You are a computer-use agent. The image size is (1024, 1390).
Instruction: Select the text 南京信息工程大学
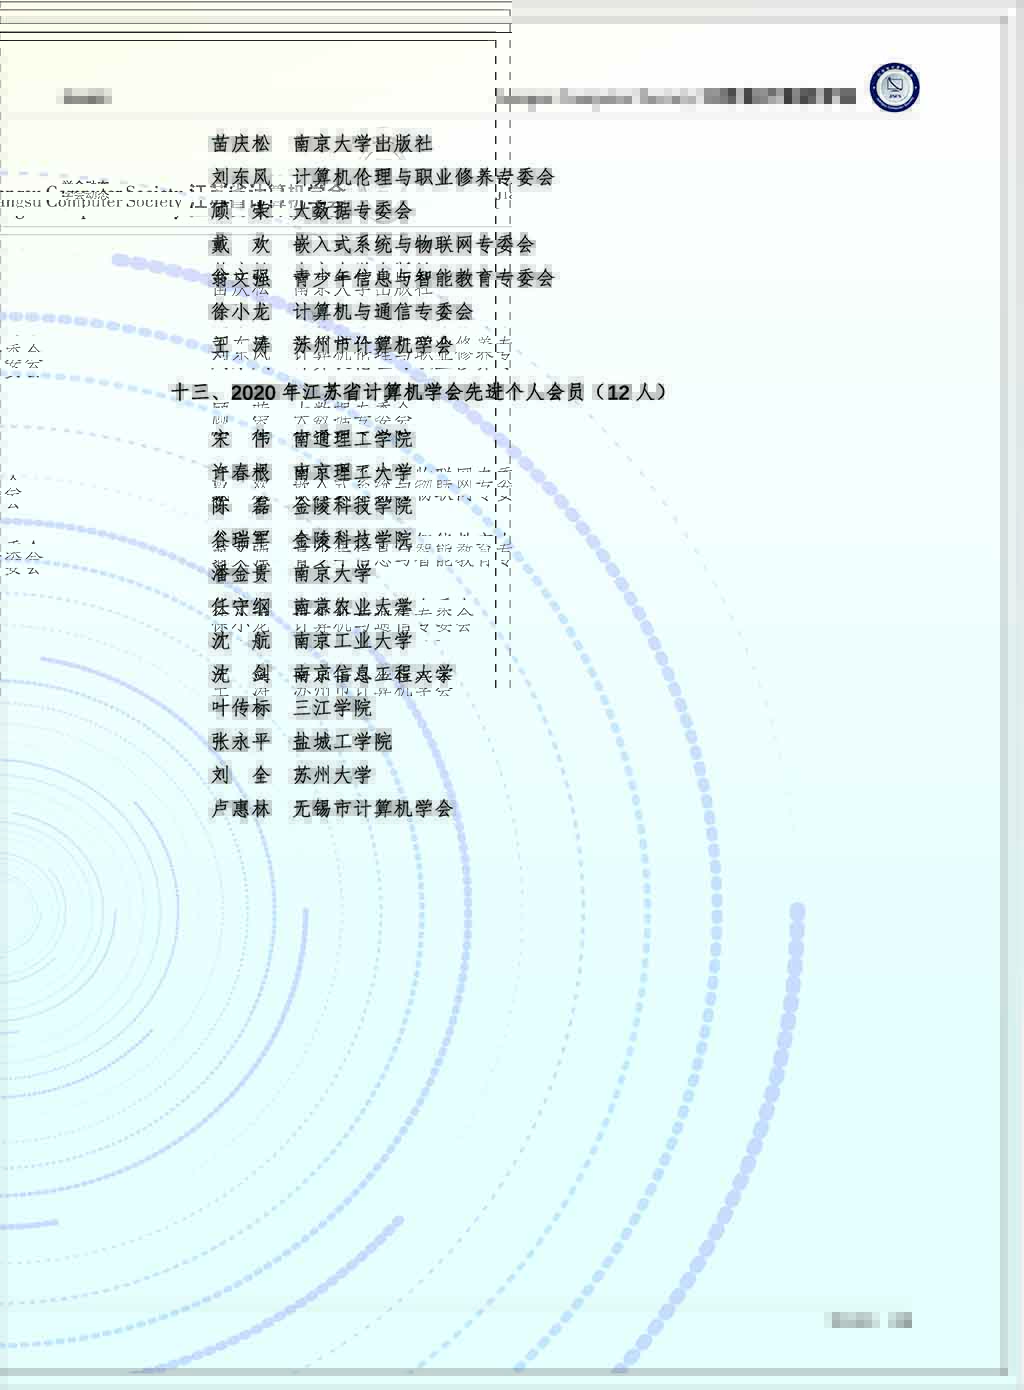click(372, 674)
